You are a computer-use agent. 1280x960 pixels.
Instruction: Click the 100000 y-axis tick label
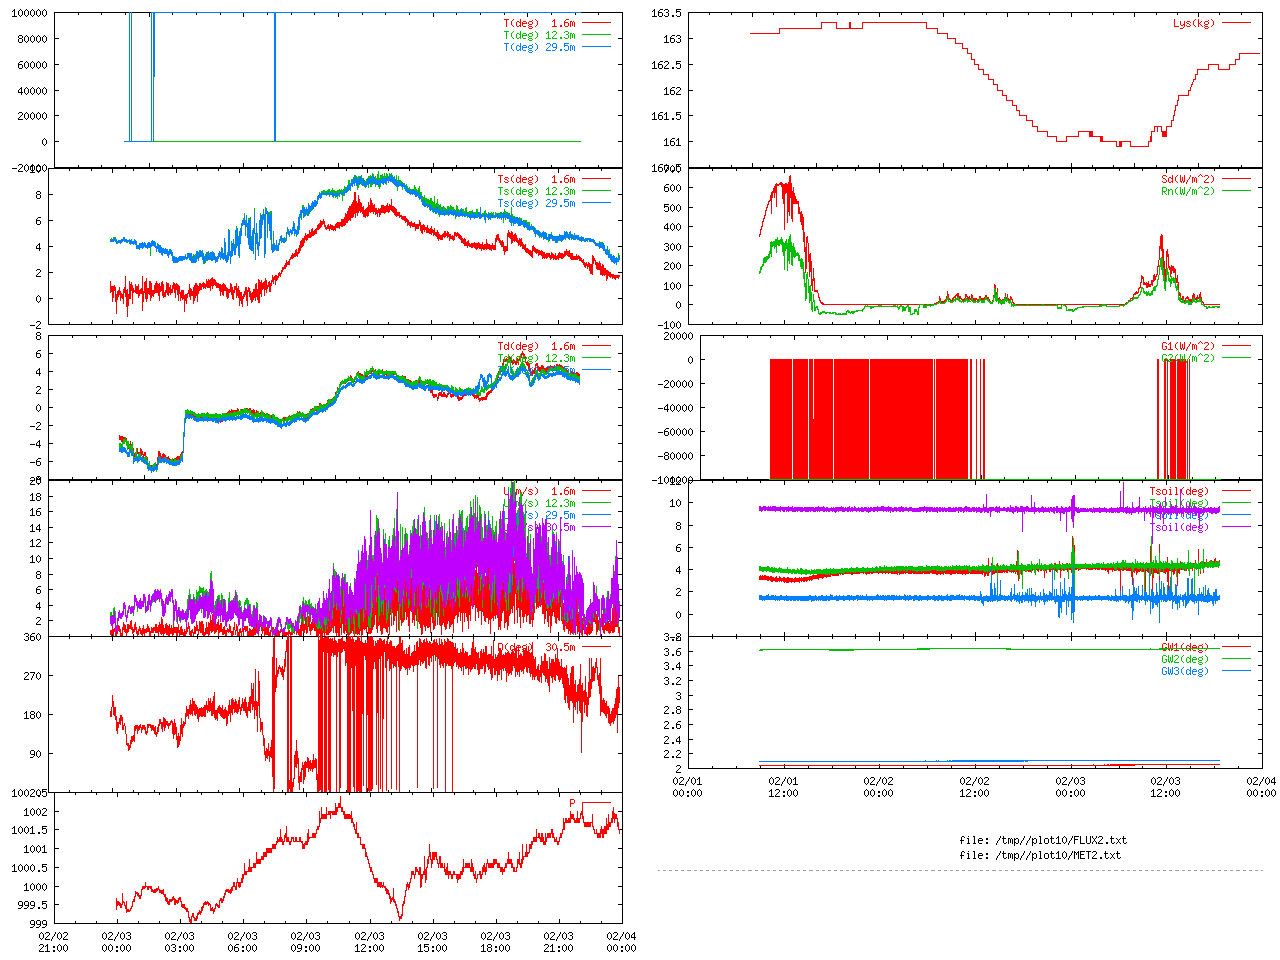point(28,13)
